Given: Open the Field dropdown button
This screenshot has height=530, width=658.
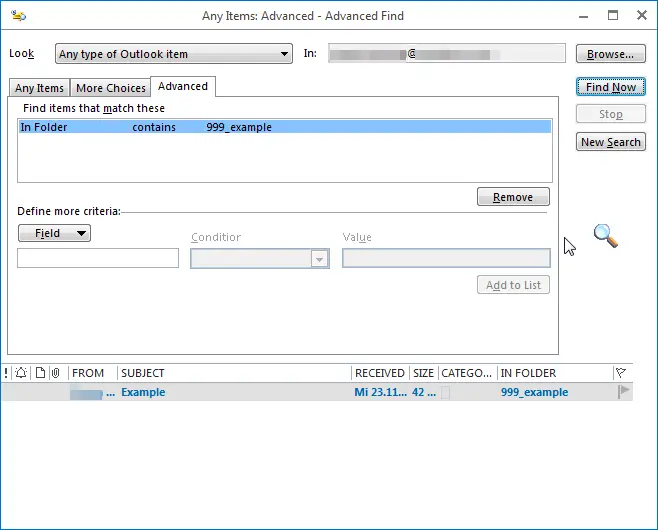Looking at the screenshot, I should [54, 233].
